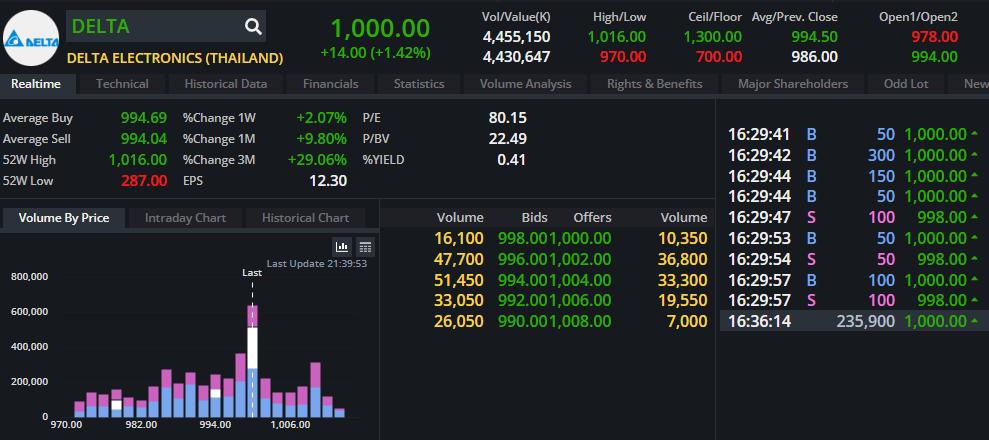Click the bid volume 26,050
The image size is (989, 440).
[459, 321]
